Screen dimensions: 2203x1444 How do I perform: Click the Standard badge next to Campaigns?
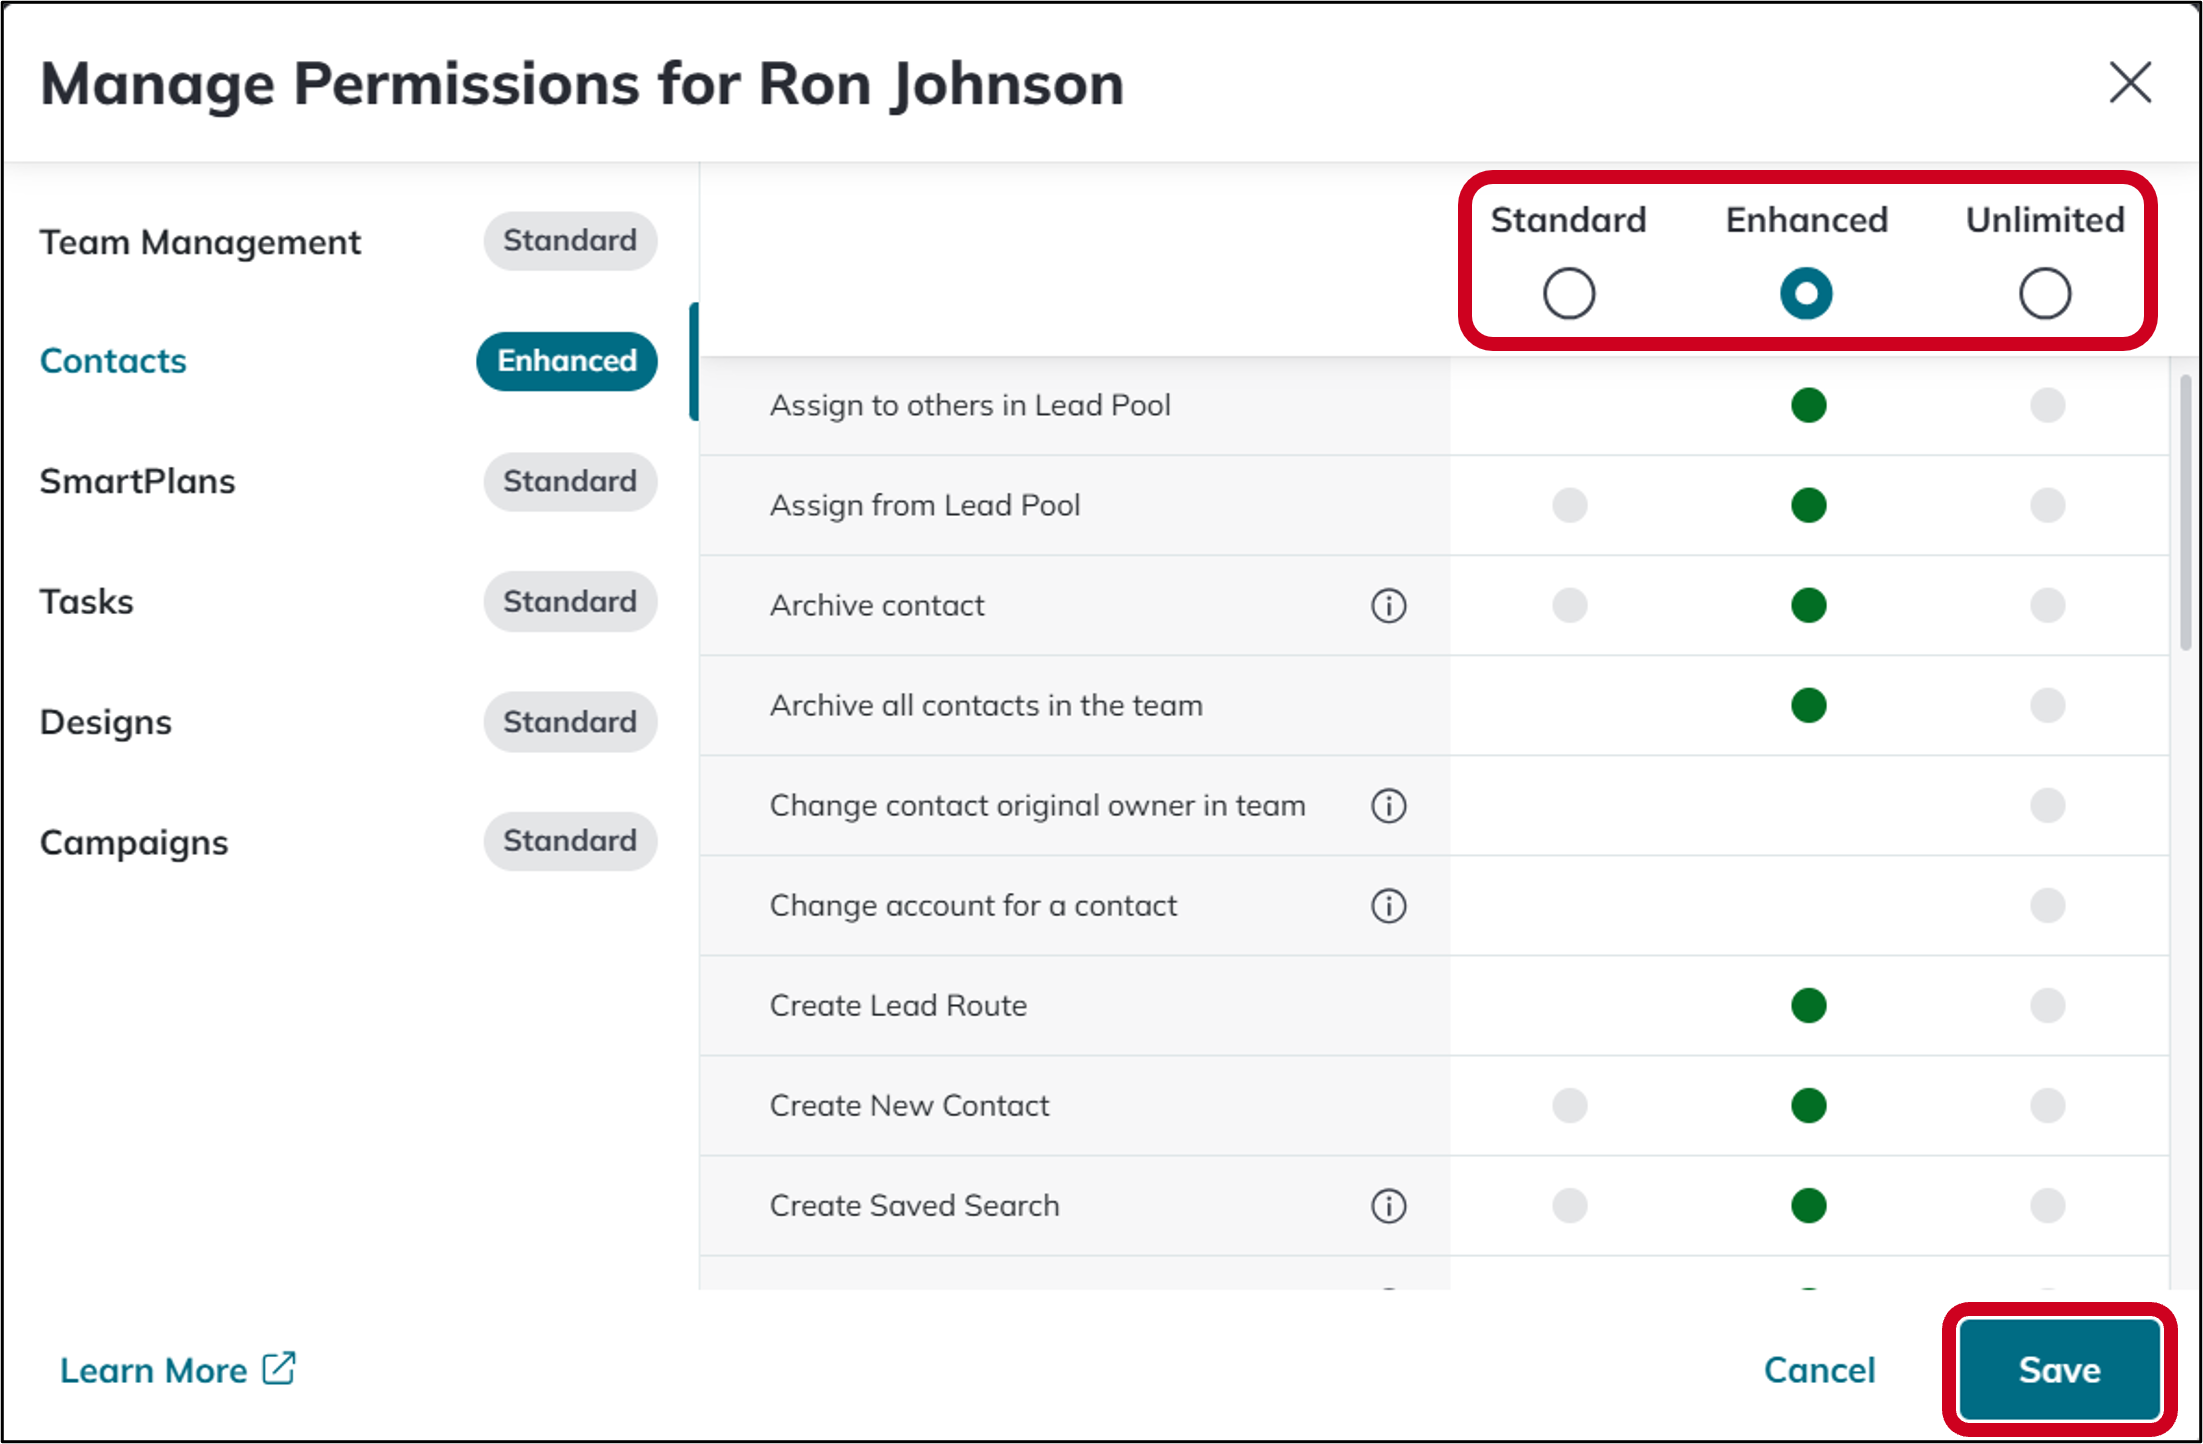[x=570, y=841]
